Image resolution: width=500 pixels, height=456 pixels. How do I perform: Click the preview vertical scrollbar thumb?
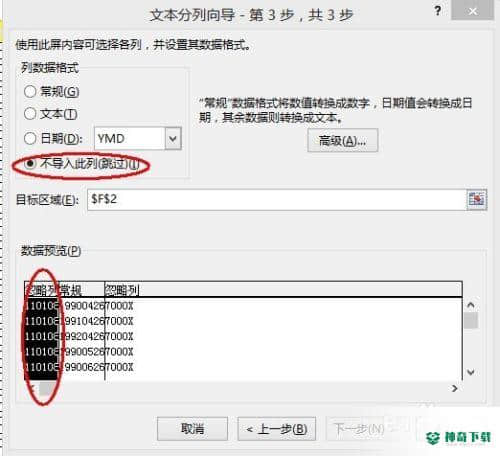(x=471, y=321)
